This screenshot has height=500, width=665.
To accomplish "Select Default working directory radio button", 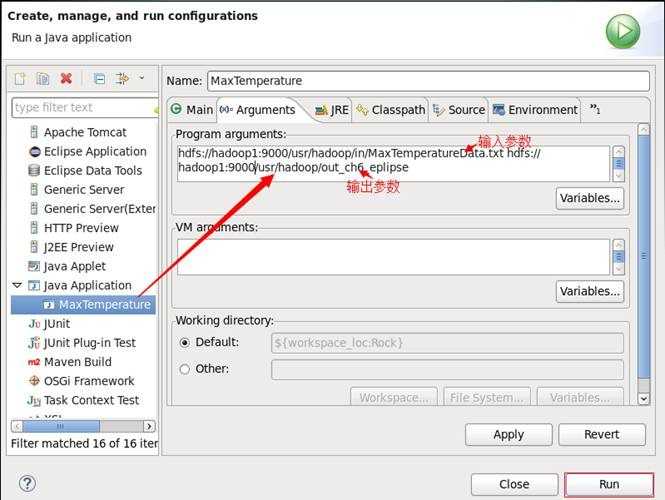I will coord(184,343).
